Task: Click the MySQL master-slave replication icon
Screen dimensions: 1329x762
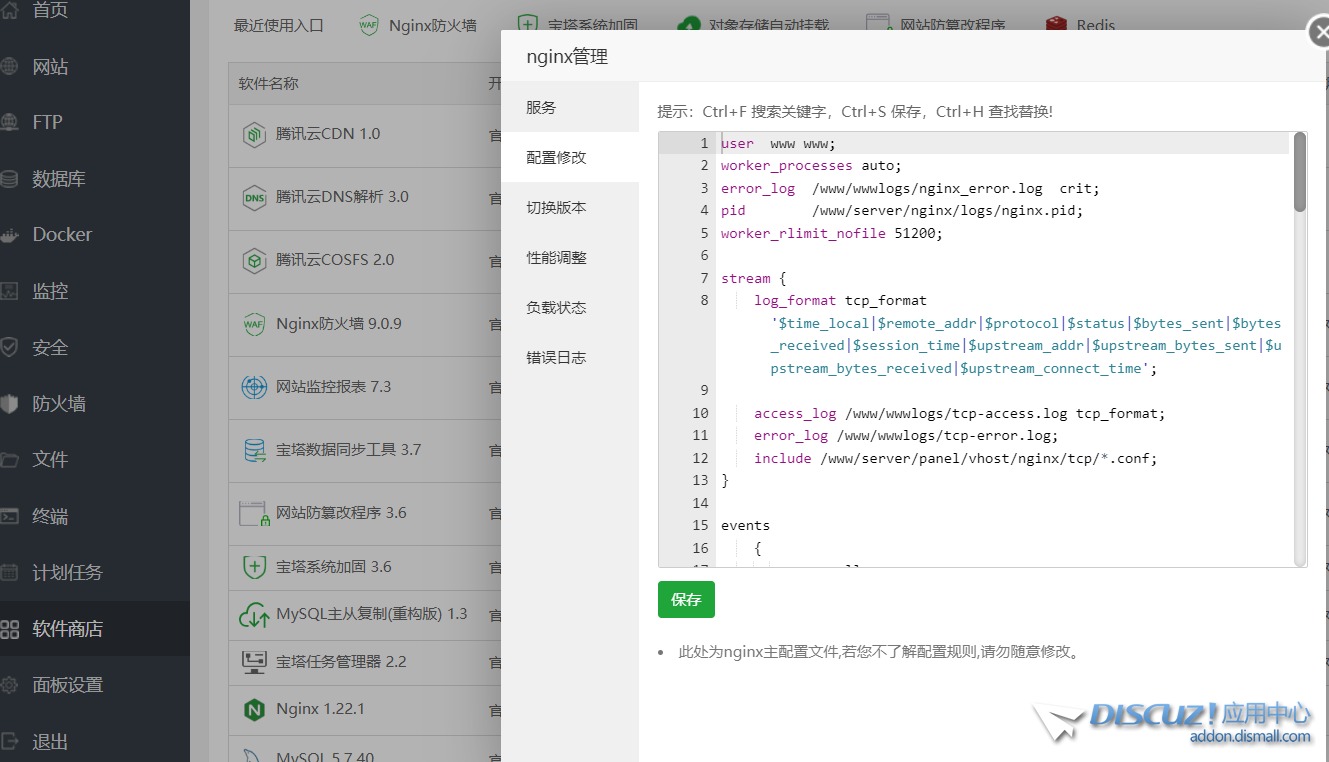Action: (254, 615)
